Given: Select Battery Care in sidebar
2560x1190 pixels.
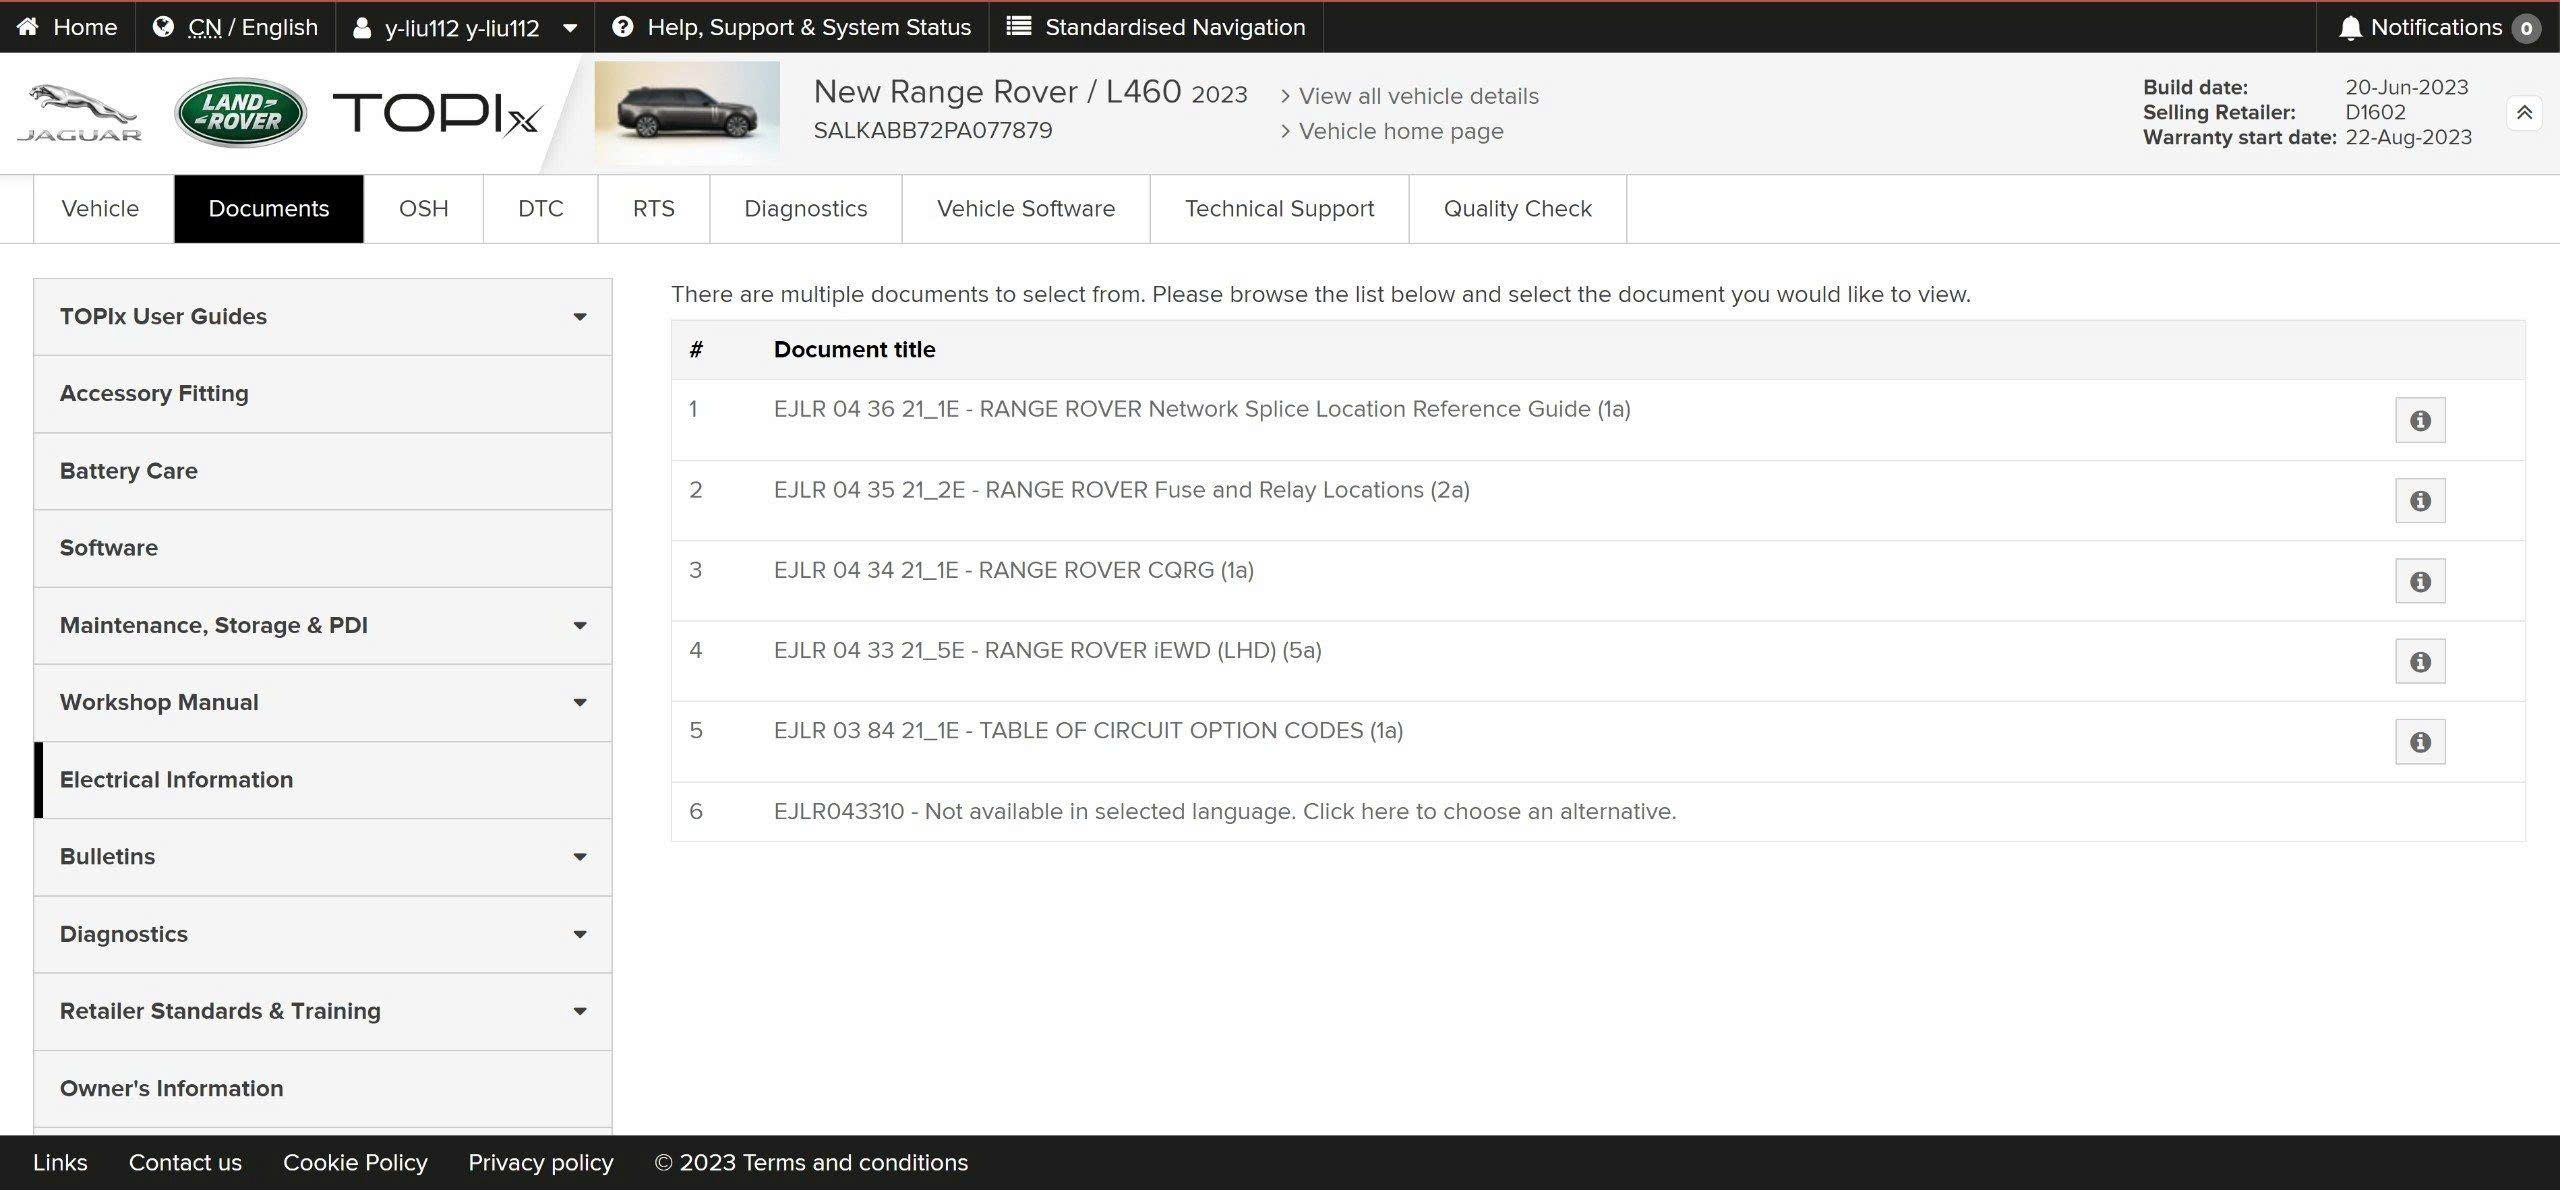Looking at the screenshot, I should [129, 471].
